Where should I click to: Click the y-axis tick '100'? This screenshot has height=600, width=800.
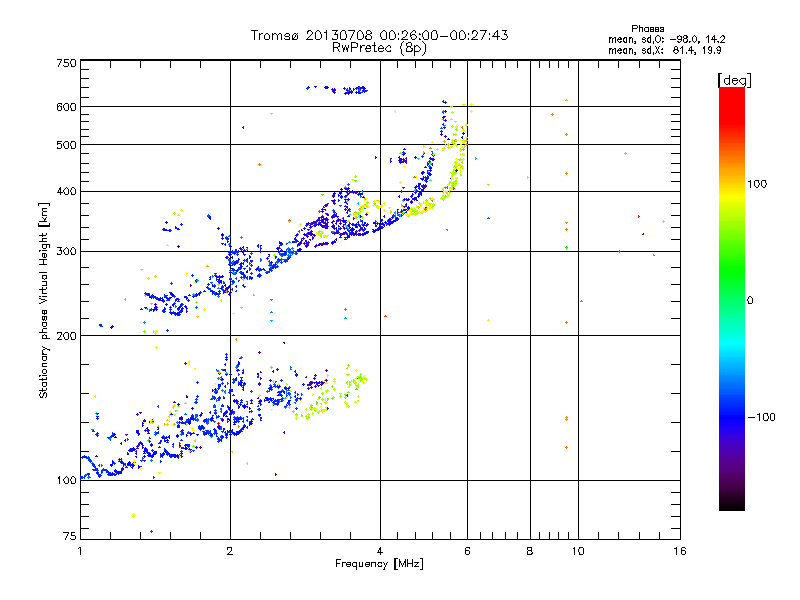[66, 481]
